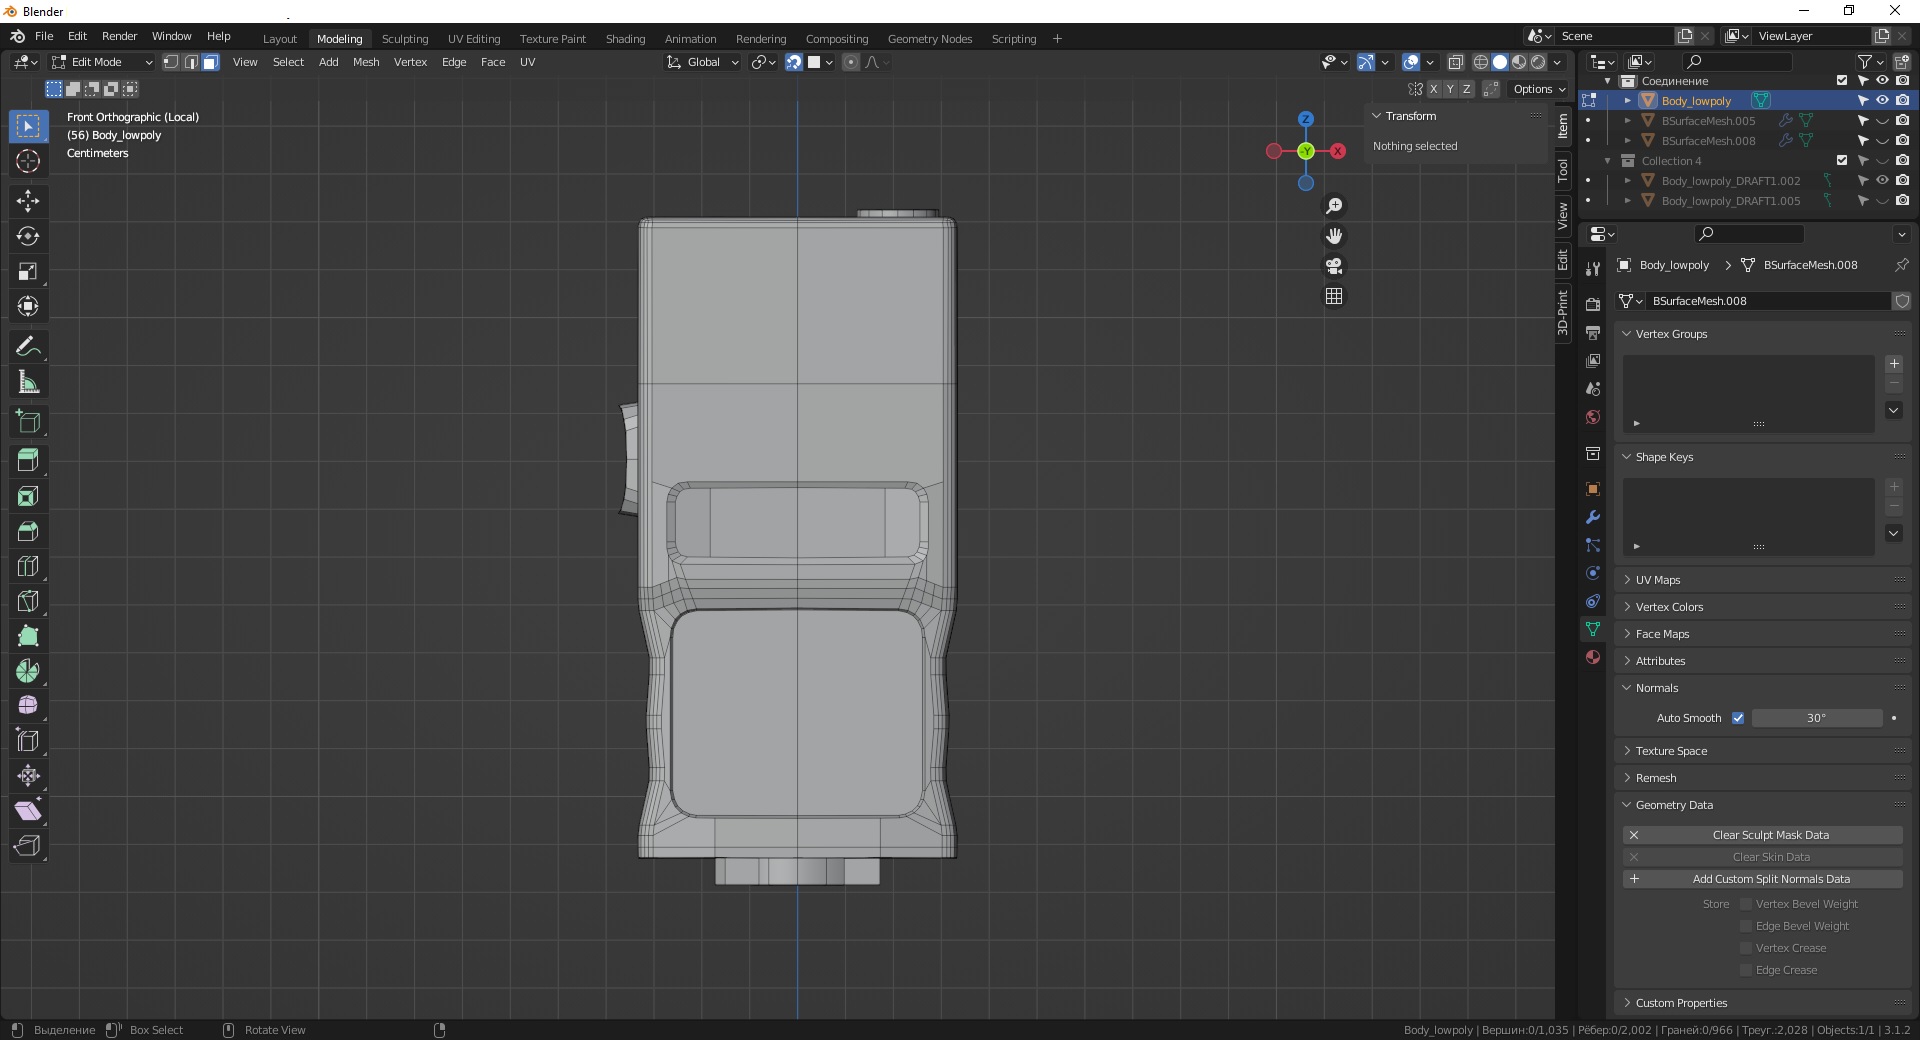The width and height of the screenshot is (1920, 1040).
Task: Open the Edit Mode dropdown
Action: tap(102, 62)
